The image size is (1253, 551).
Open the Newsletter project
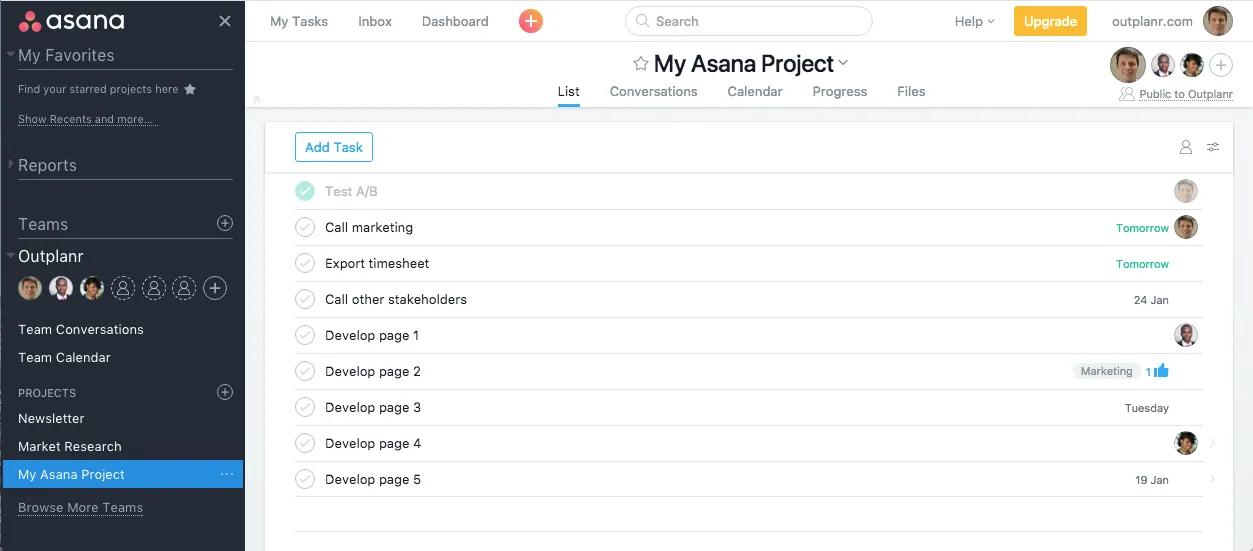(51, 418)
